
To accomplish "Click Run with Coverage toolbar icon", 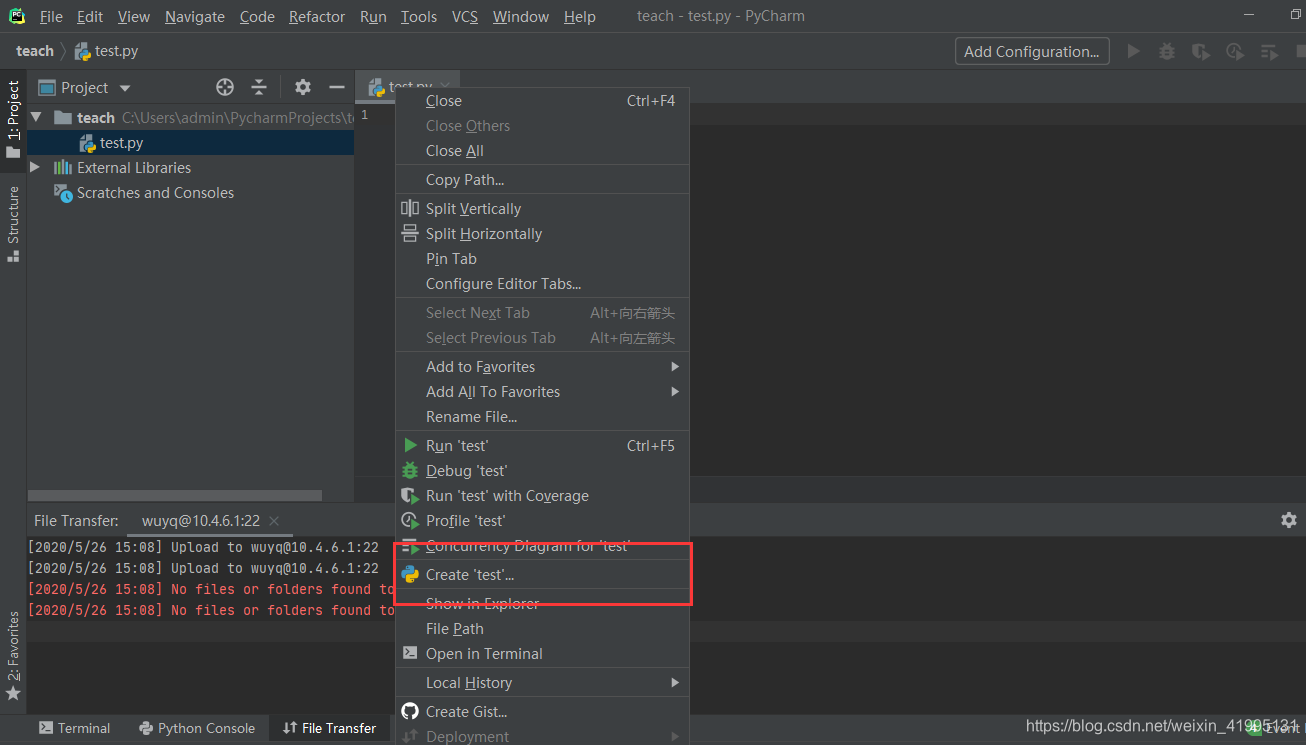I will click(x=1201, y=51).
